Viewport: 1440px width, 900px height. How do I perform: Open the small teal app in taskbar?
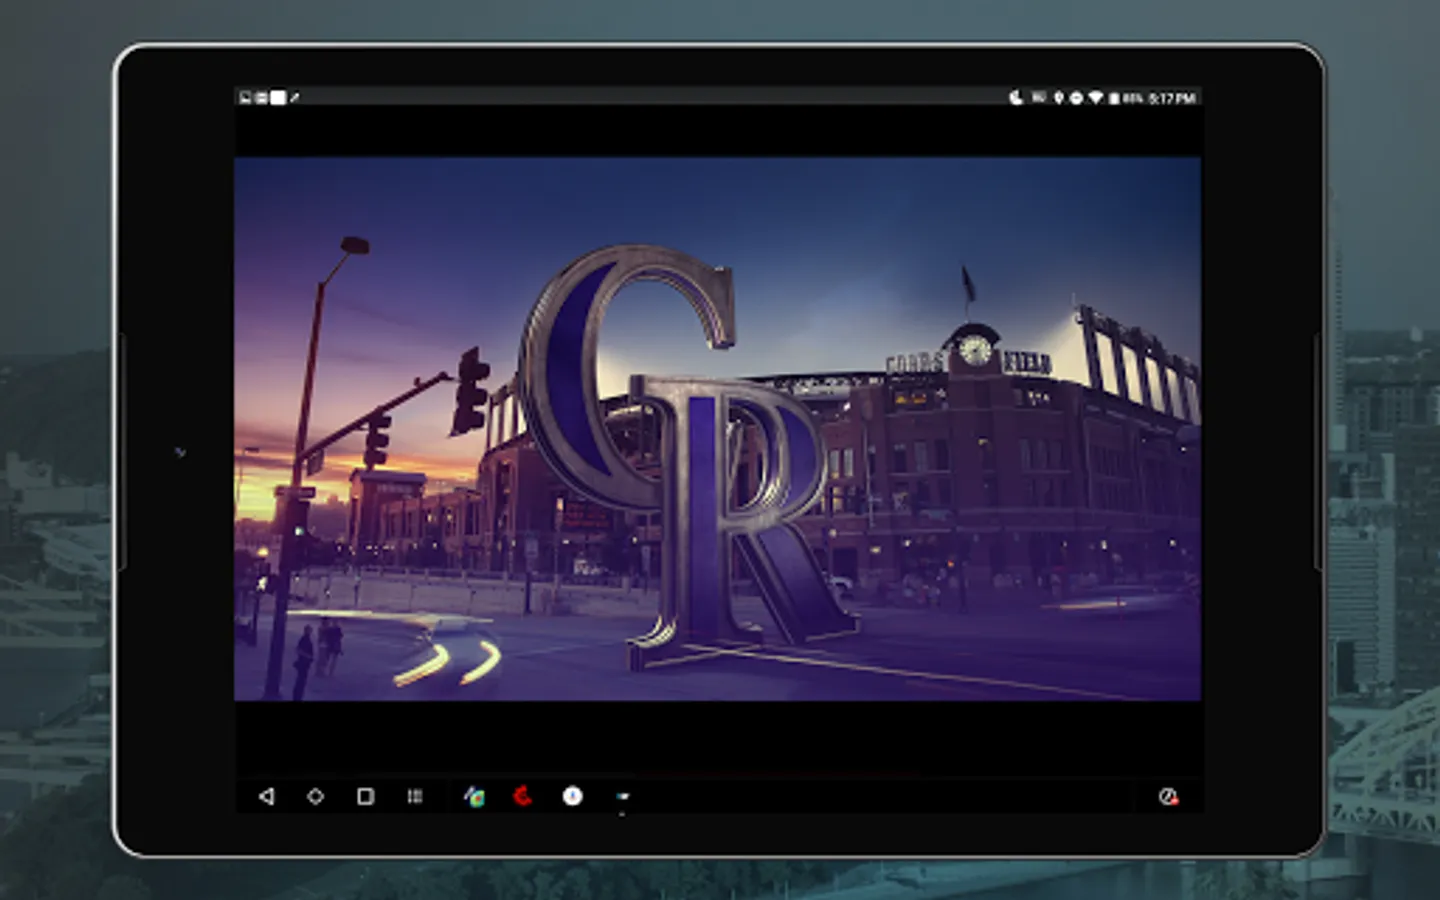pos(623,797)
